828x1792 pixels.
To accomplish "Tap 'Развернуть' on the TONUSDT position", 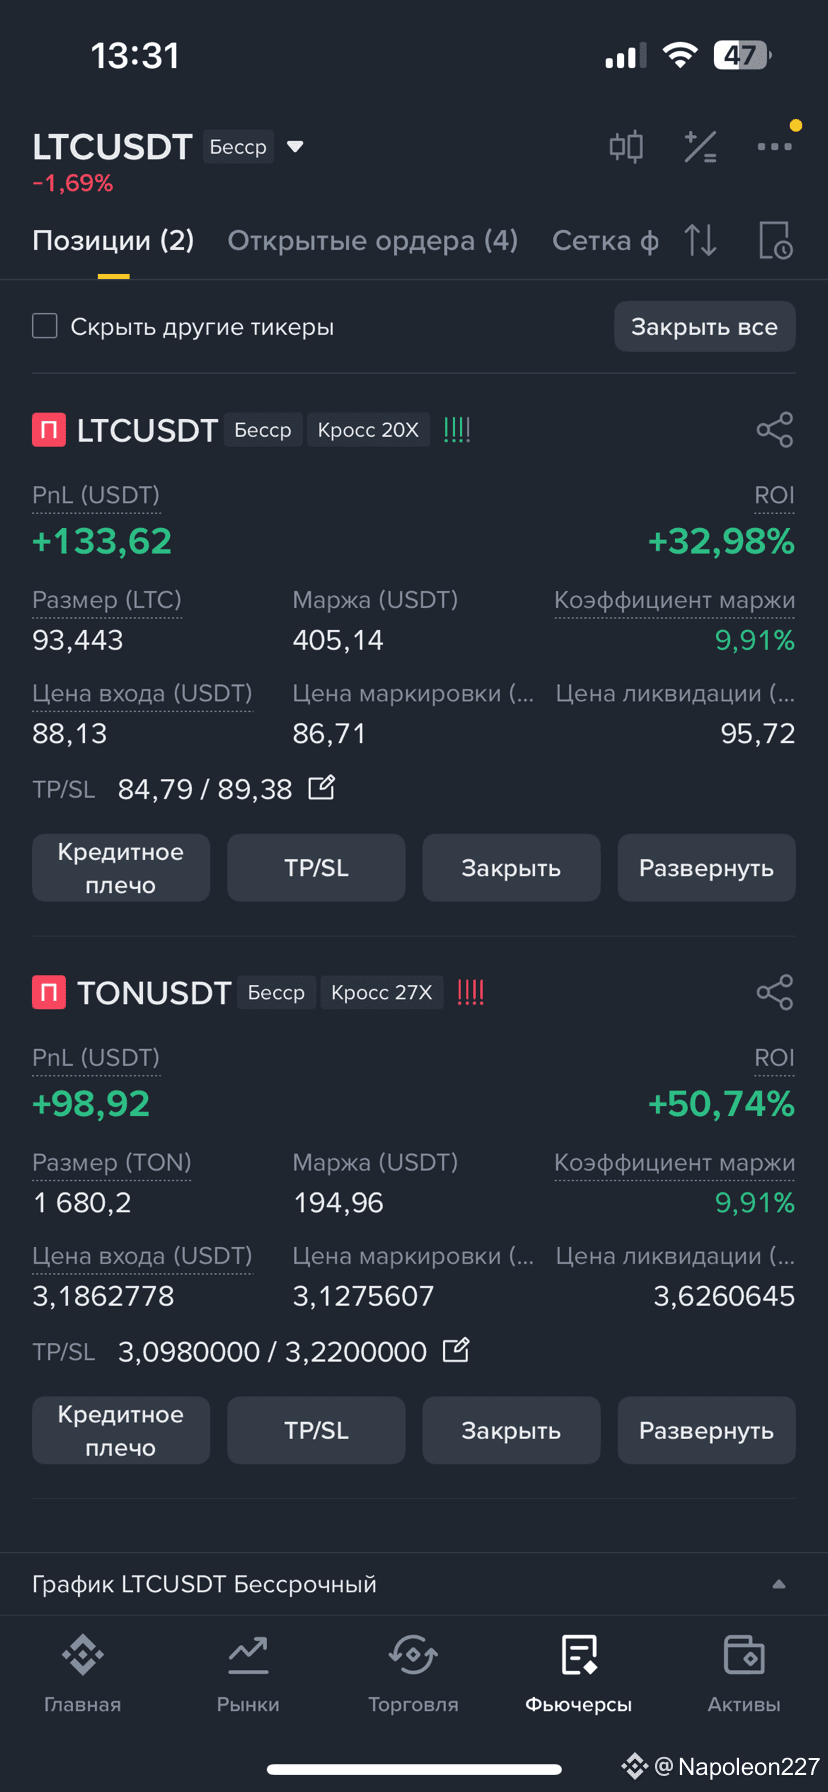I will (706, 1430).
